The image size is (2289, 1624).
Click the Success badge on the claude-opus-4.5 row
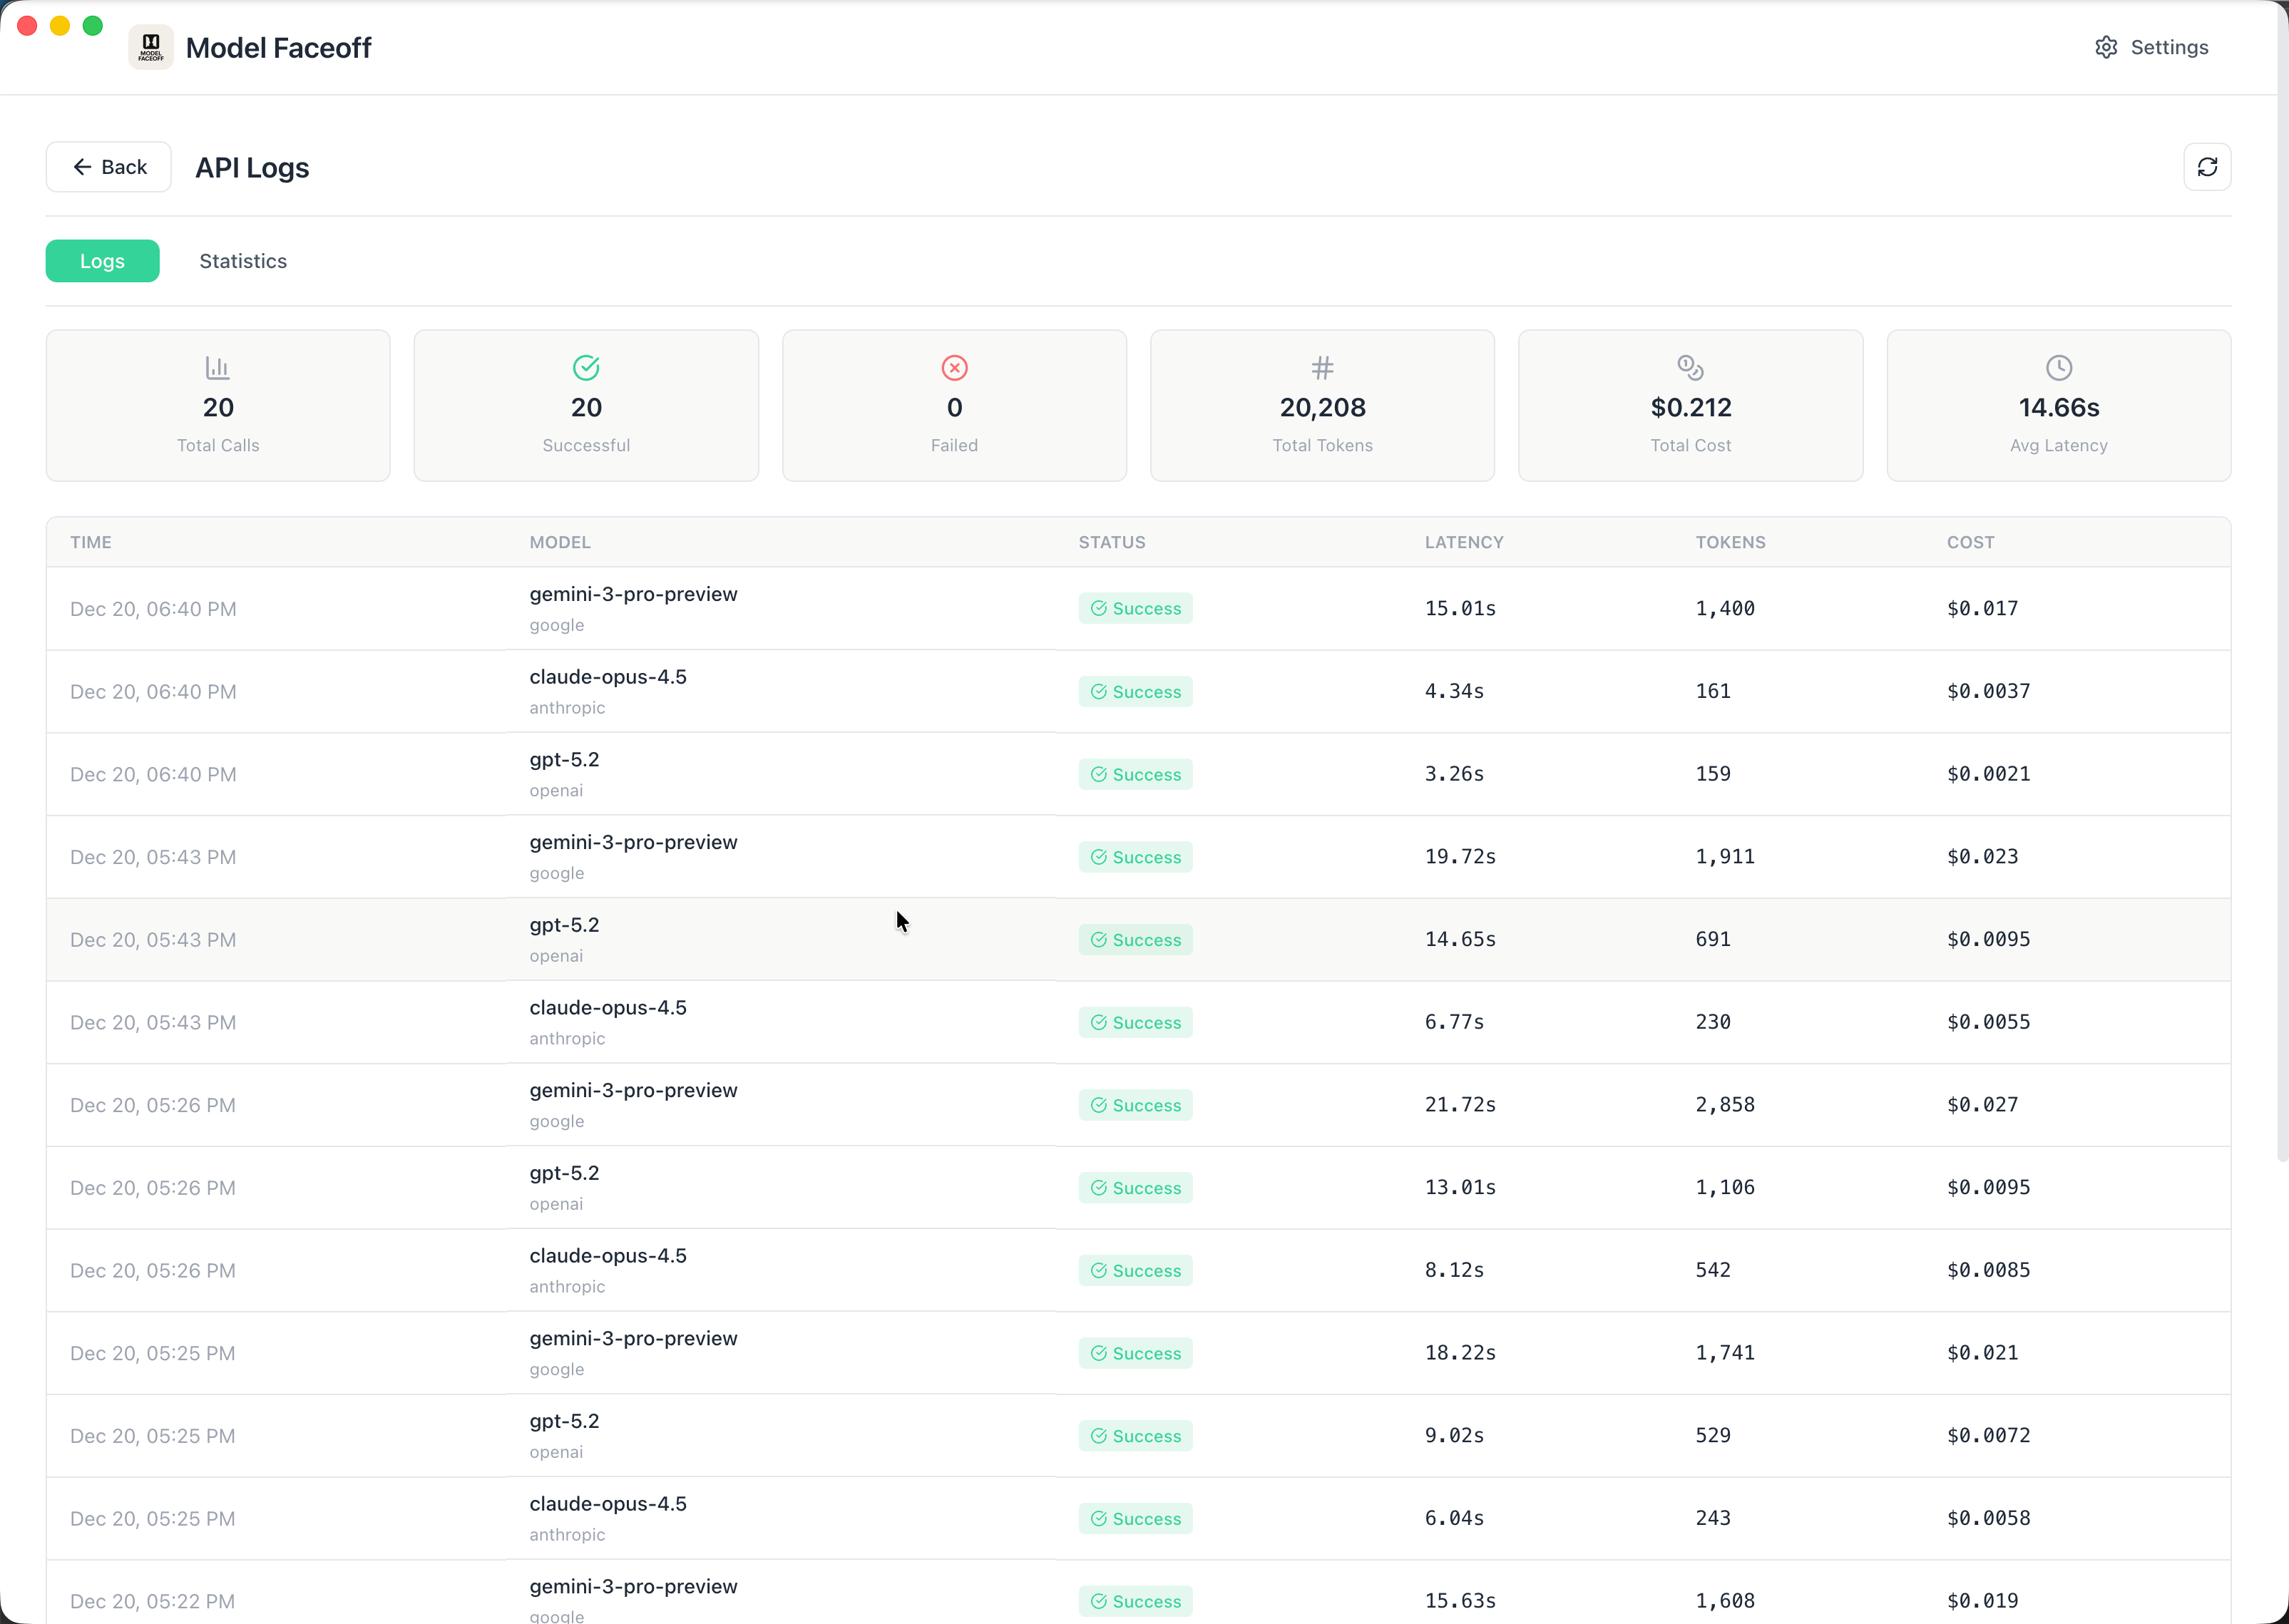point(1135,691)
